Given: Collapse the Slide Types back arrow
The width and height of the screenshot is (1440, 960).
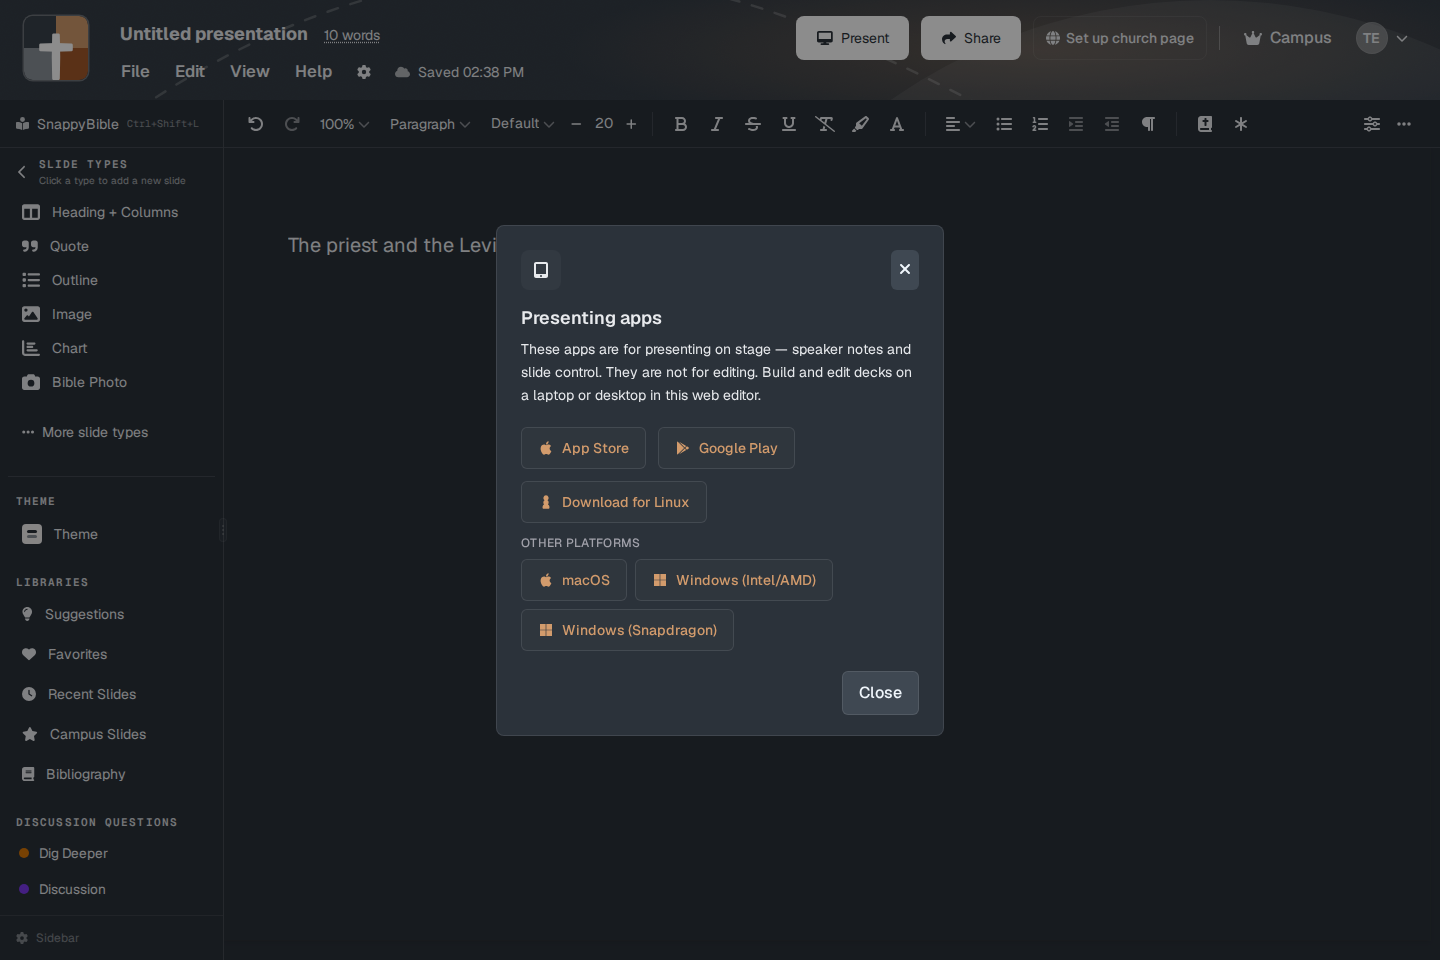Looking at the screenshot, I should 22,172.
